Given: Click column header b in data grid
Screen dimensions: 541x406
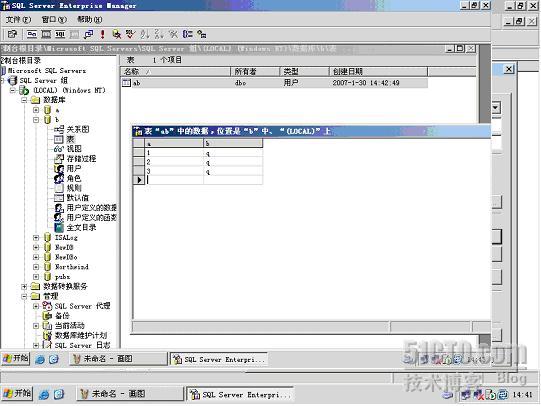Looking at the screenshot, I should pyautogui.click(x=233, y=143).
